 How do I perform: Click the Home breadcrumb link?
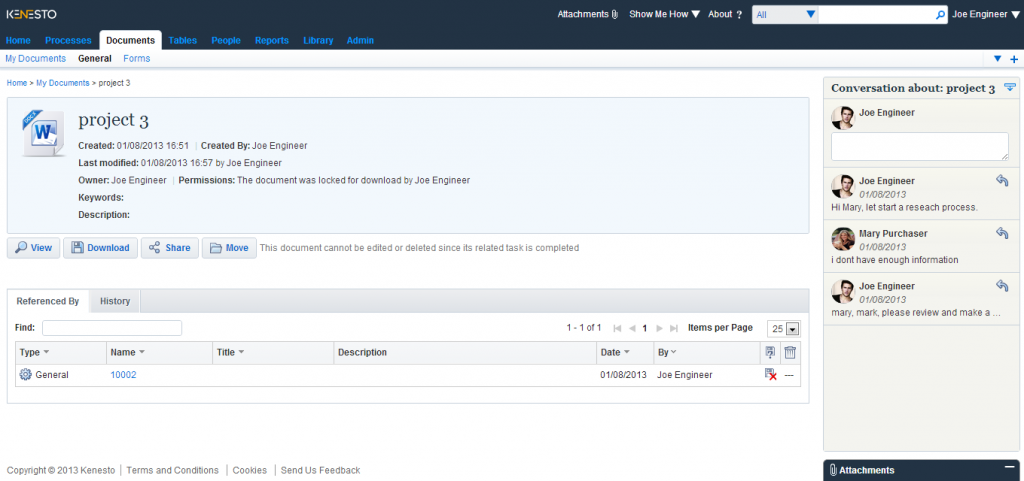(17, 83)
